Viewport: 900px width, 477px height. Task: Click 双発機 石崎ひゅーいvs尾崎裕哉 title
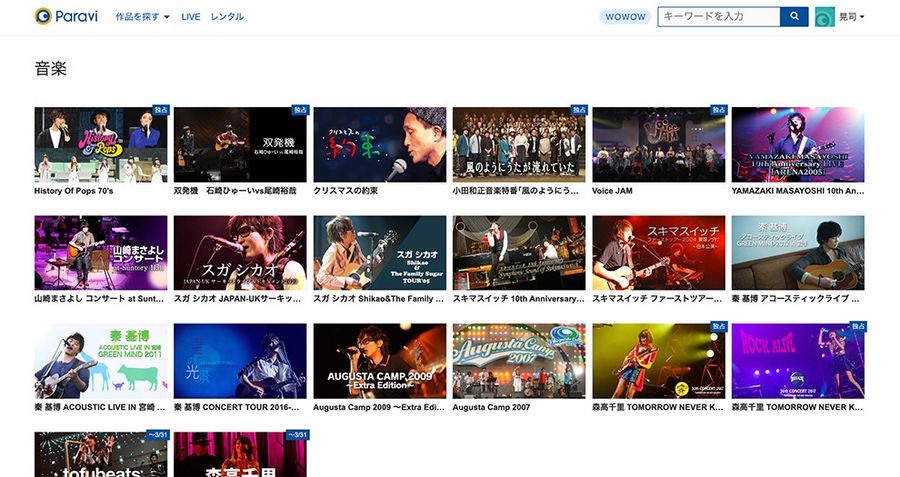pos(235,191)
